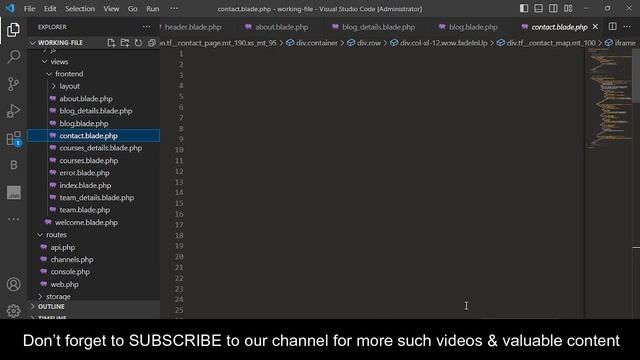Viewport: 640px width, 360px height.
Task: Open console.php in routes
Action: (70, 272)
